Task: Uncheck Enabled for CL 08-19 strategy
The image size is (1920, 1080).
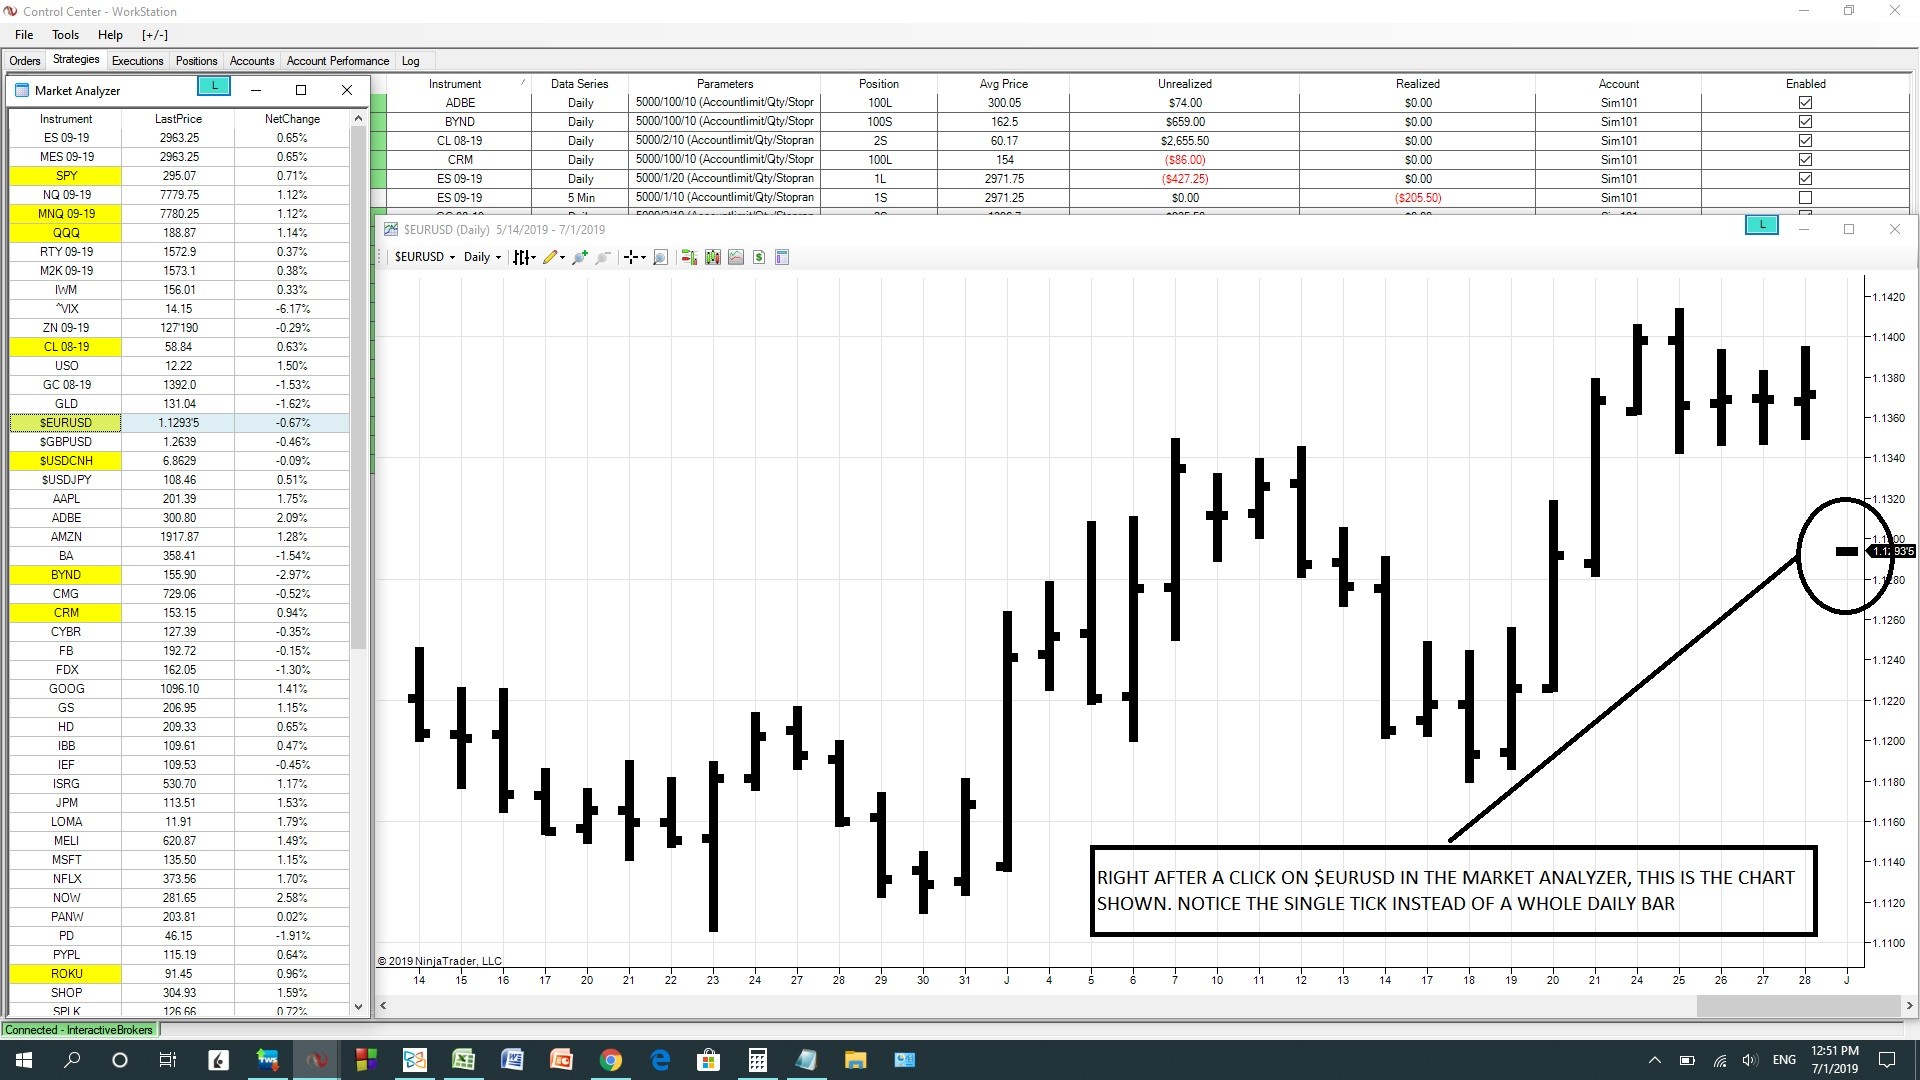Action: (1805, 141)
